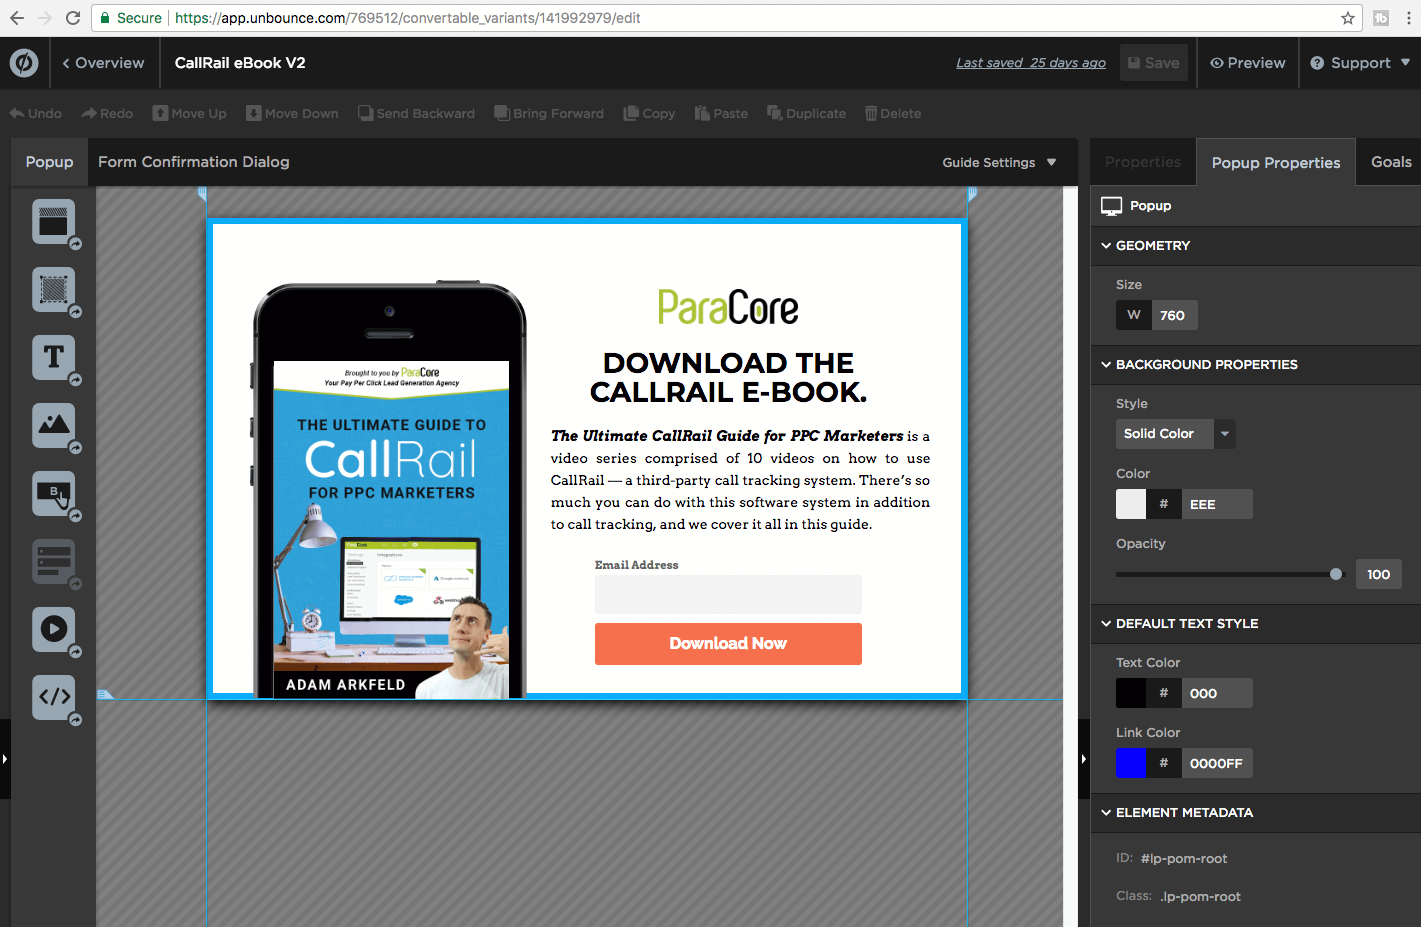Select the Custom HTML code tool
Viewport: 1421px width, 927px height.
pos(54,698)
